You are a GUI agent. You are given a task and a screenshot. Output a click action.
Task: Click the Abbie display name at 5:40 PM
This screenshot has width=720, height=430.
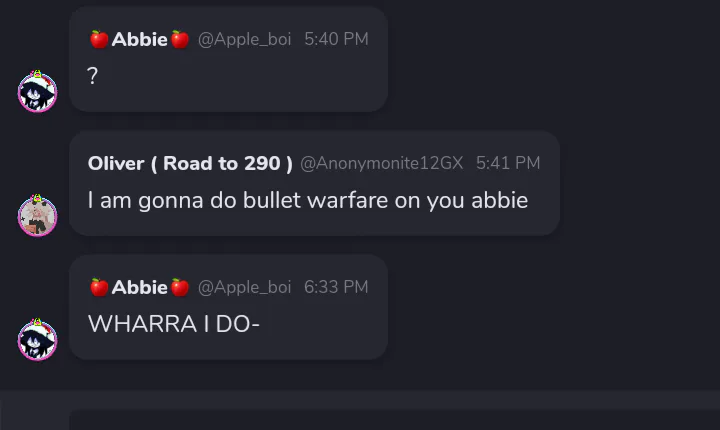coord(140,40)
